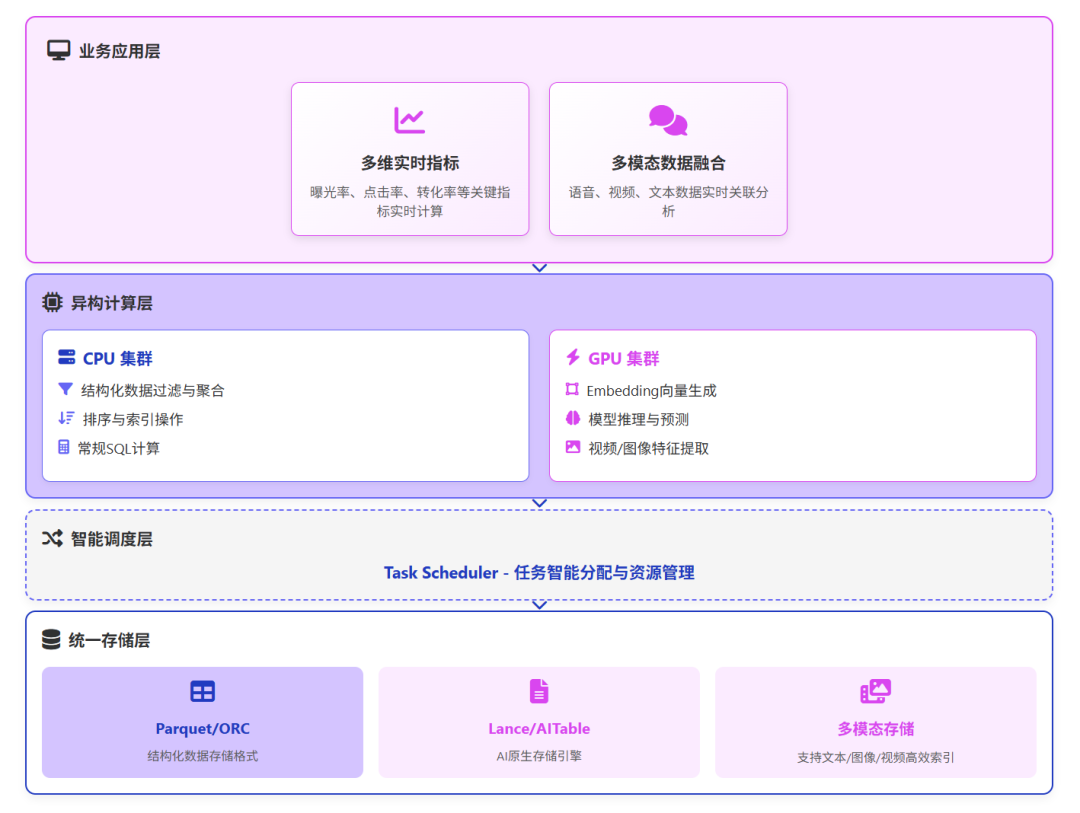Viewport: 1080px width, 813px height.
Task: Click the document icon on Lance/AITable card
Action: point(539,690)
